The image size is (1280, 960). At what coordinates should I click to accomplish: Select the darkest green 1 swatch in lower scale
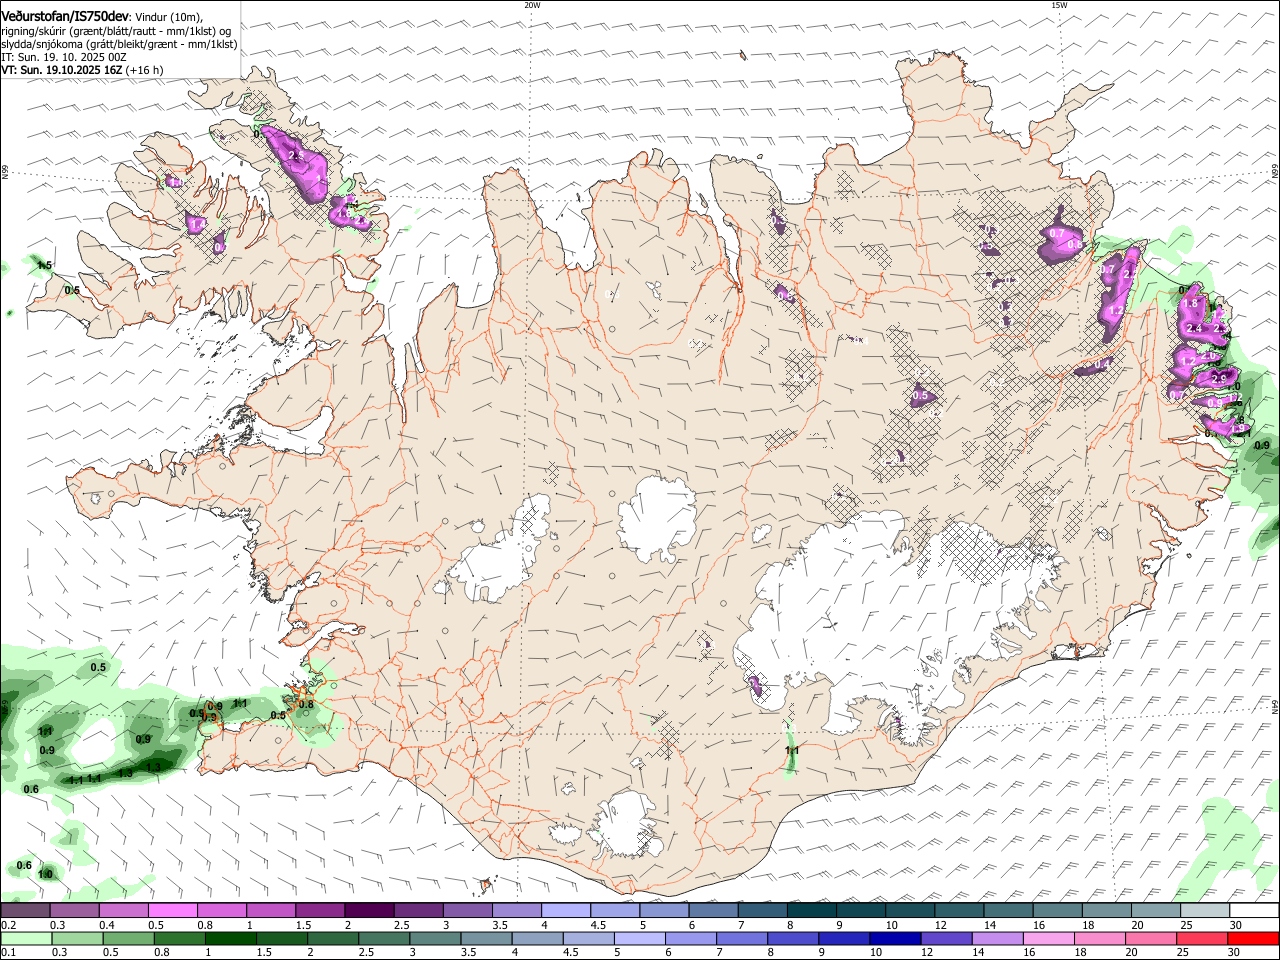click(x=231, y=938)
